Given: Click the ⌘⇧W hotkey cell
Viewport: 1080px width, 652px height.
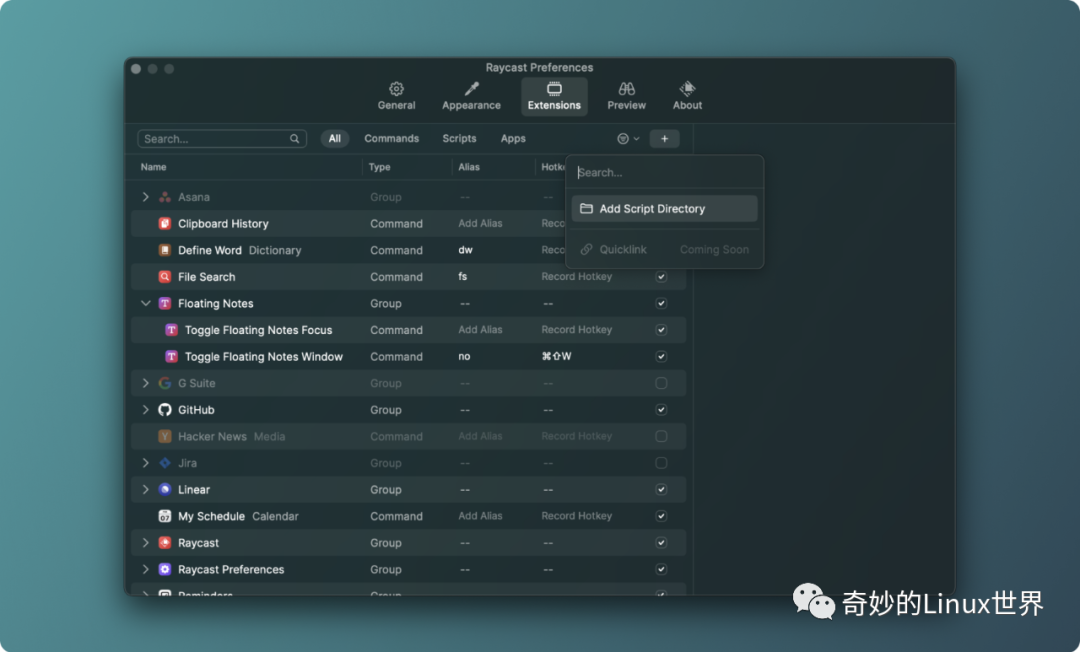Looking at the screenshot, I should pos(557,357).
